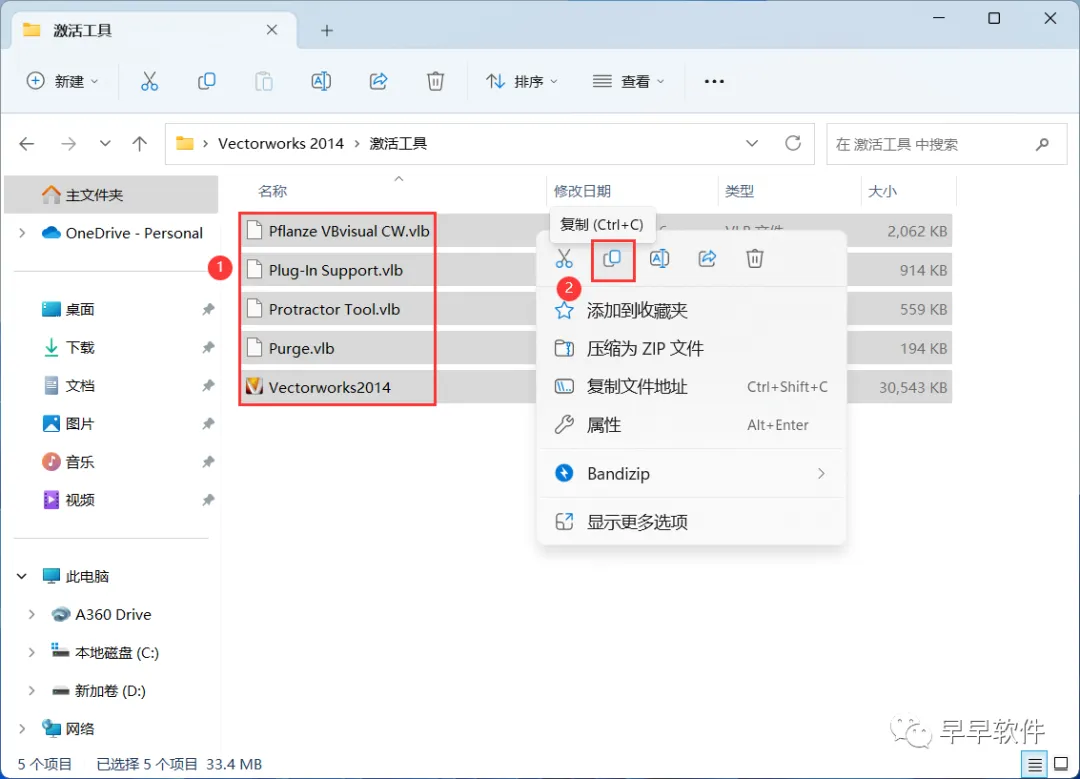
Task: Click Cut icon in context menu
Action: [564, 259]
